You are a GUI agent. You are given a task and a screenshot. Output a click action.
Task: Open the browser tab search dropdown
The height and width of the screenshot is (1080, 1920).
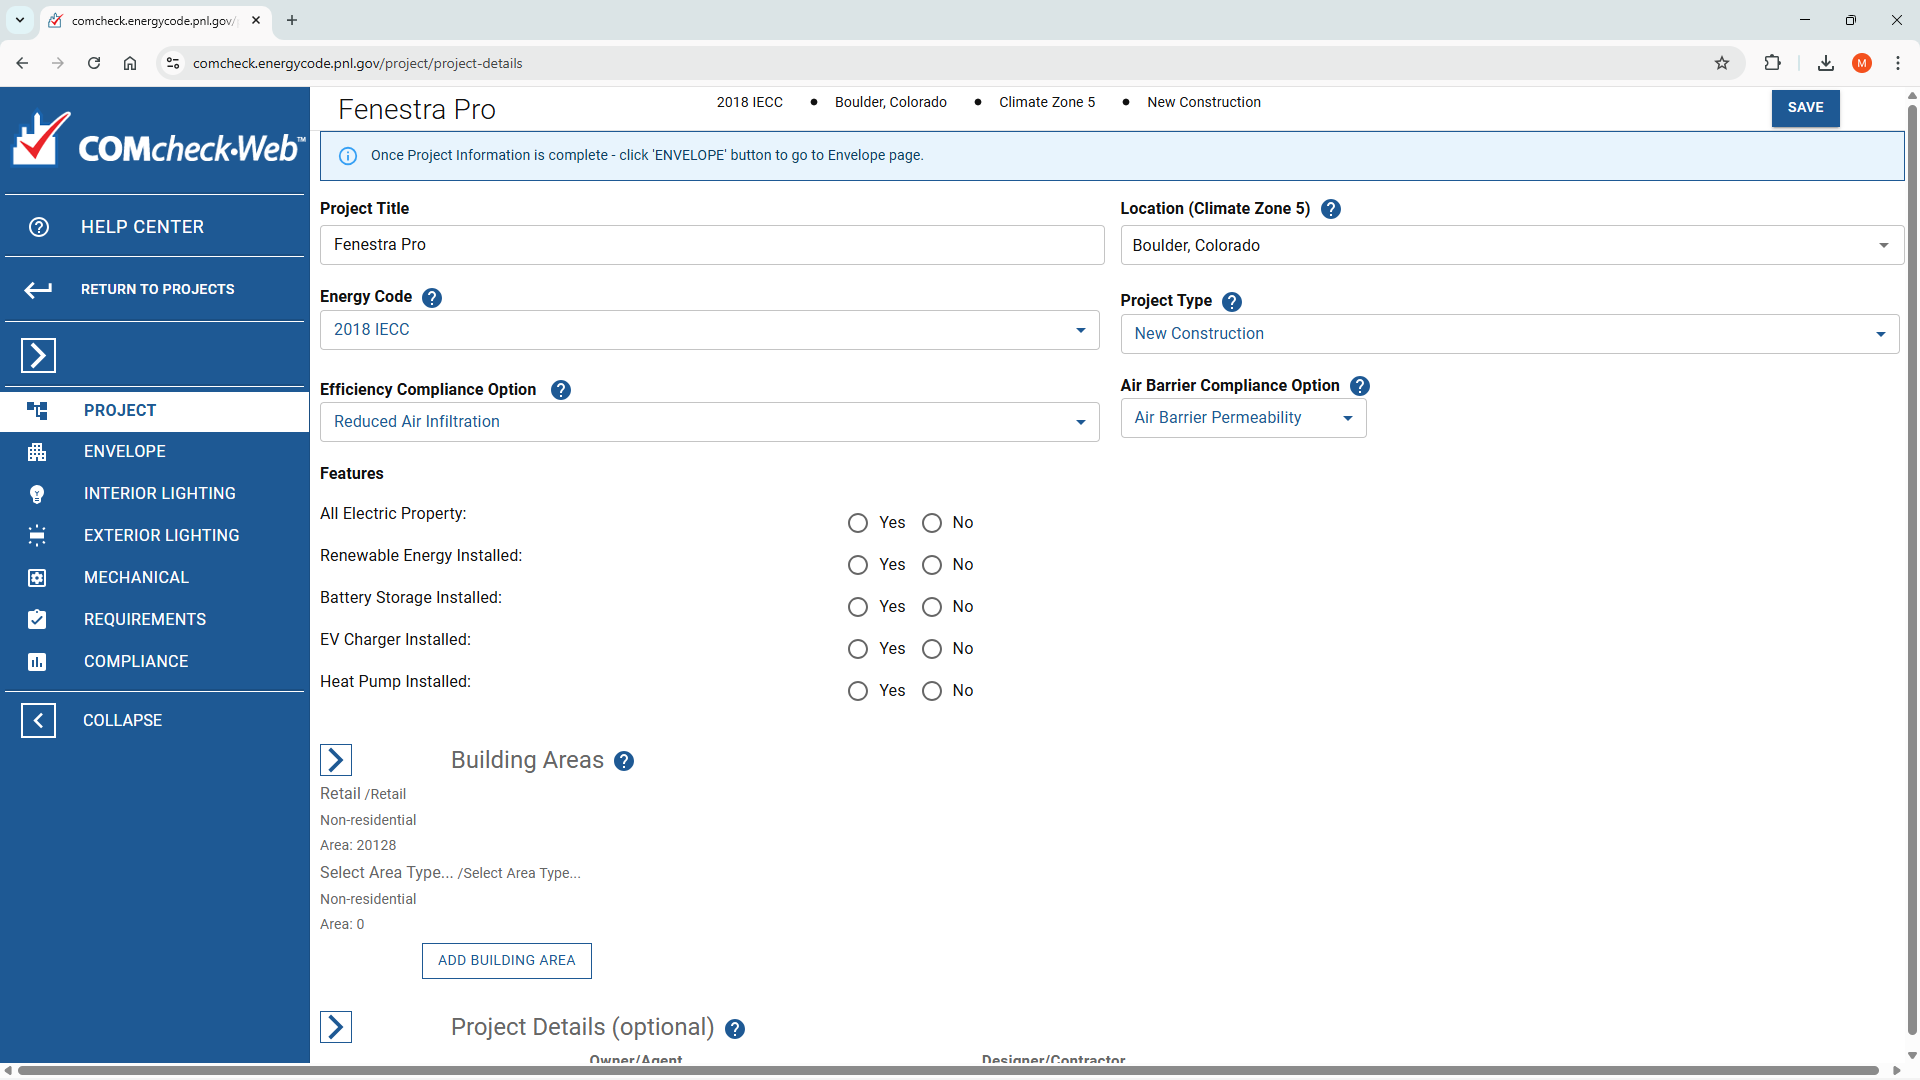19,20
